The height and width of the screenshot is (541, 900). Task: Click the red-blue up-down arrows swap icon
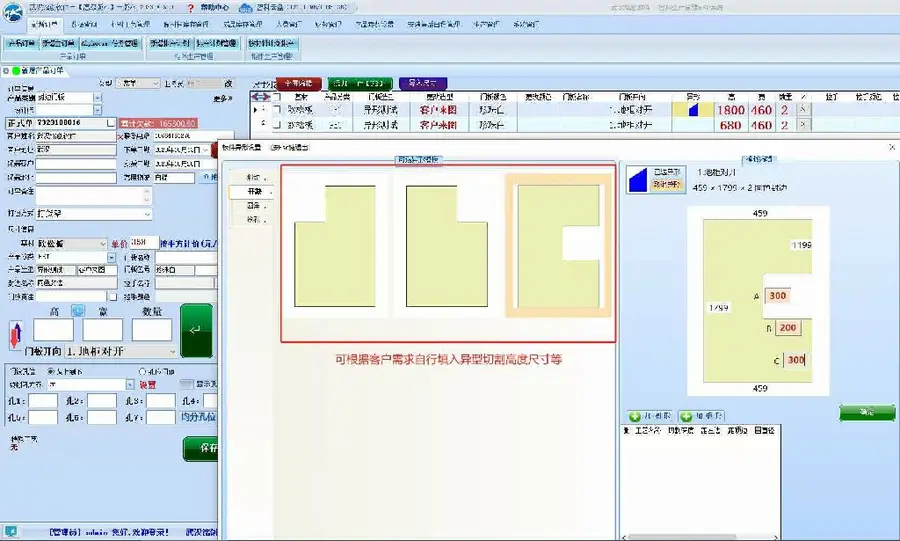click(16, 334)
